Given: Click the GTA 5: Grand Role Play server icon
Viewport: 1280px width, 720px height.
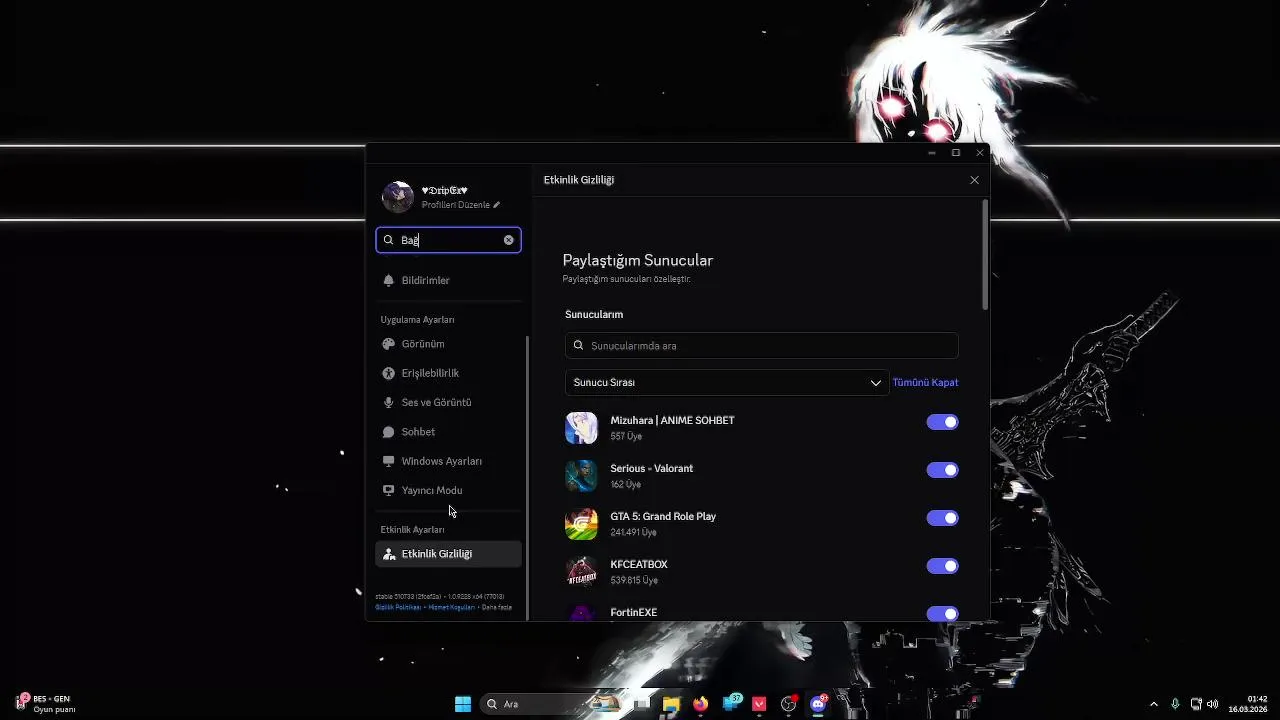Looking at the screenshot, I should [x=581, y=524].
